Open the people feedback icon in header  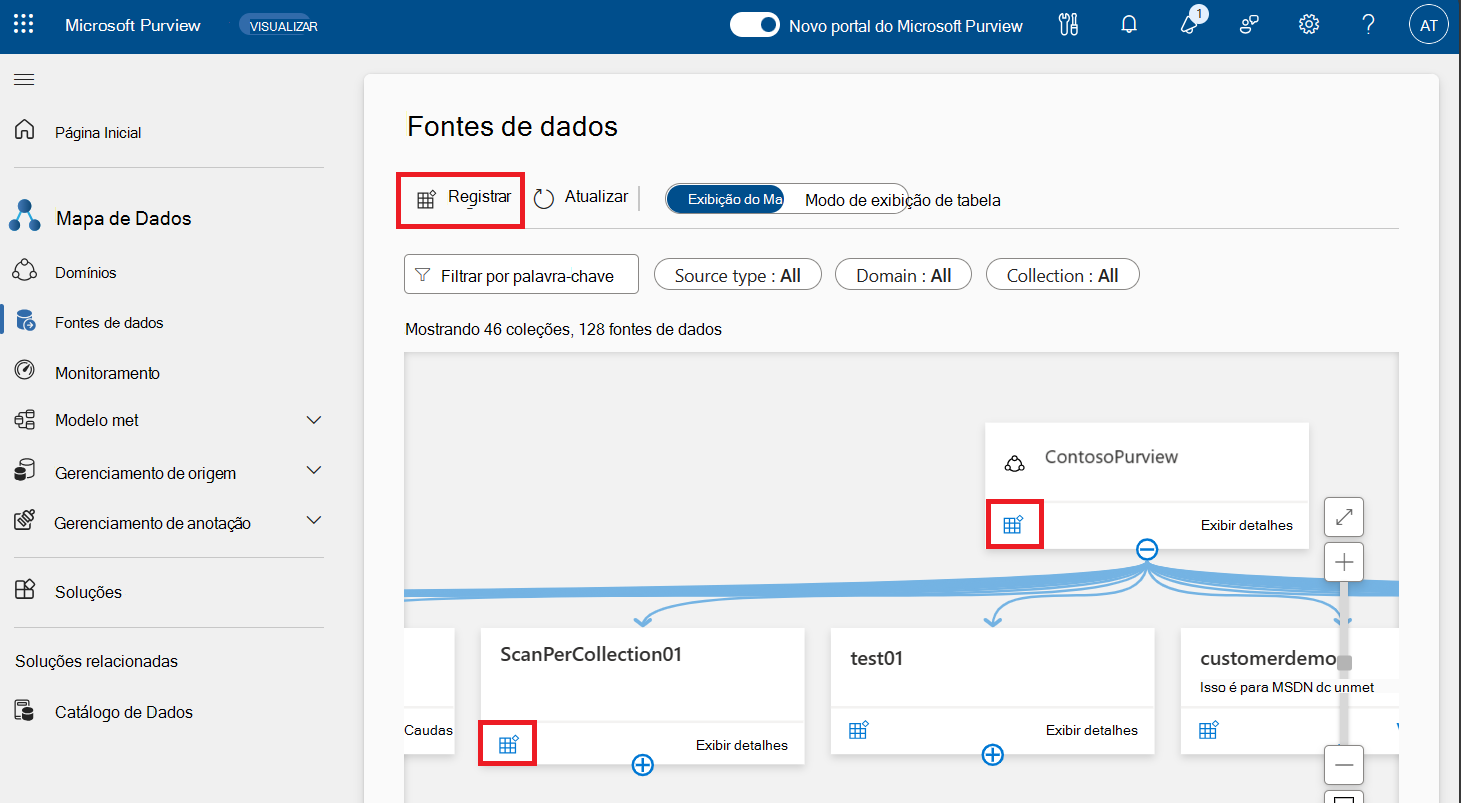pyautogui.click(x=1249, y=26)
